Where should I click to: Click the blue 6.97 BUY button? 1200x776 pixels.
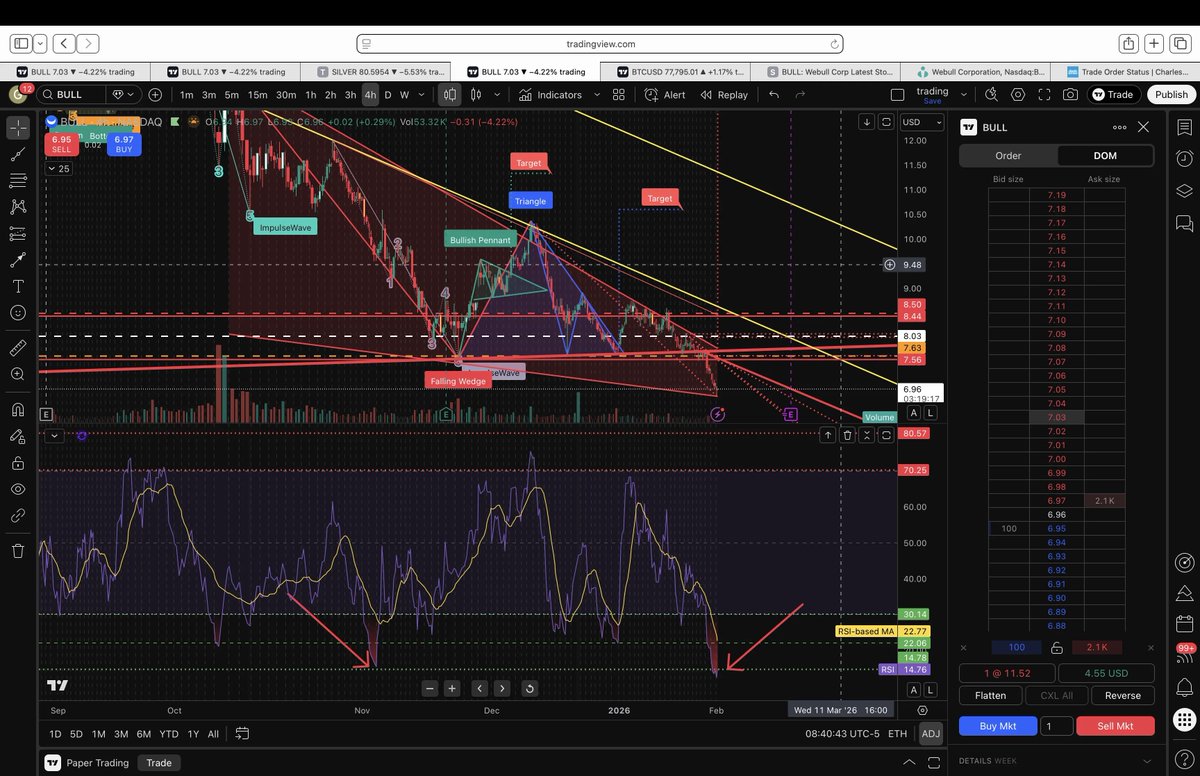click(124, 144)
